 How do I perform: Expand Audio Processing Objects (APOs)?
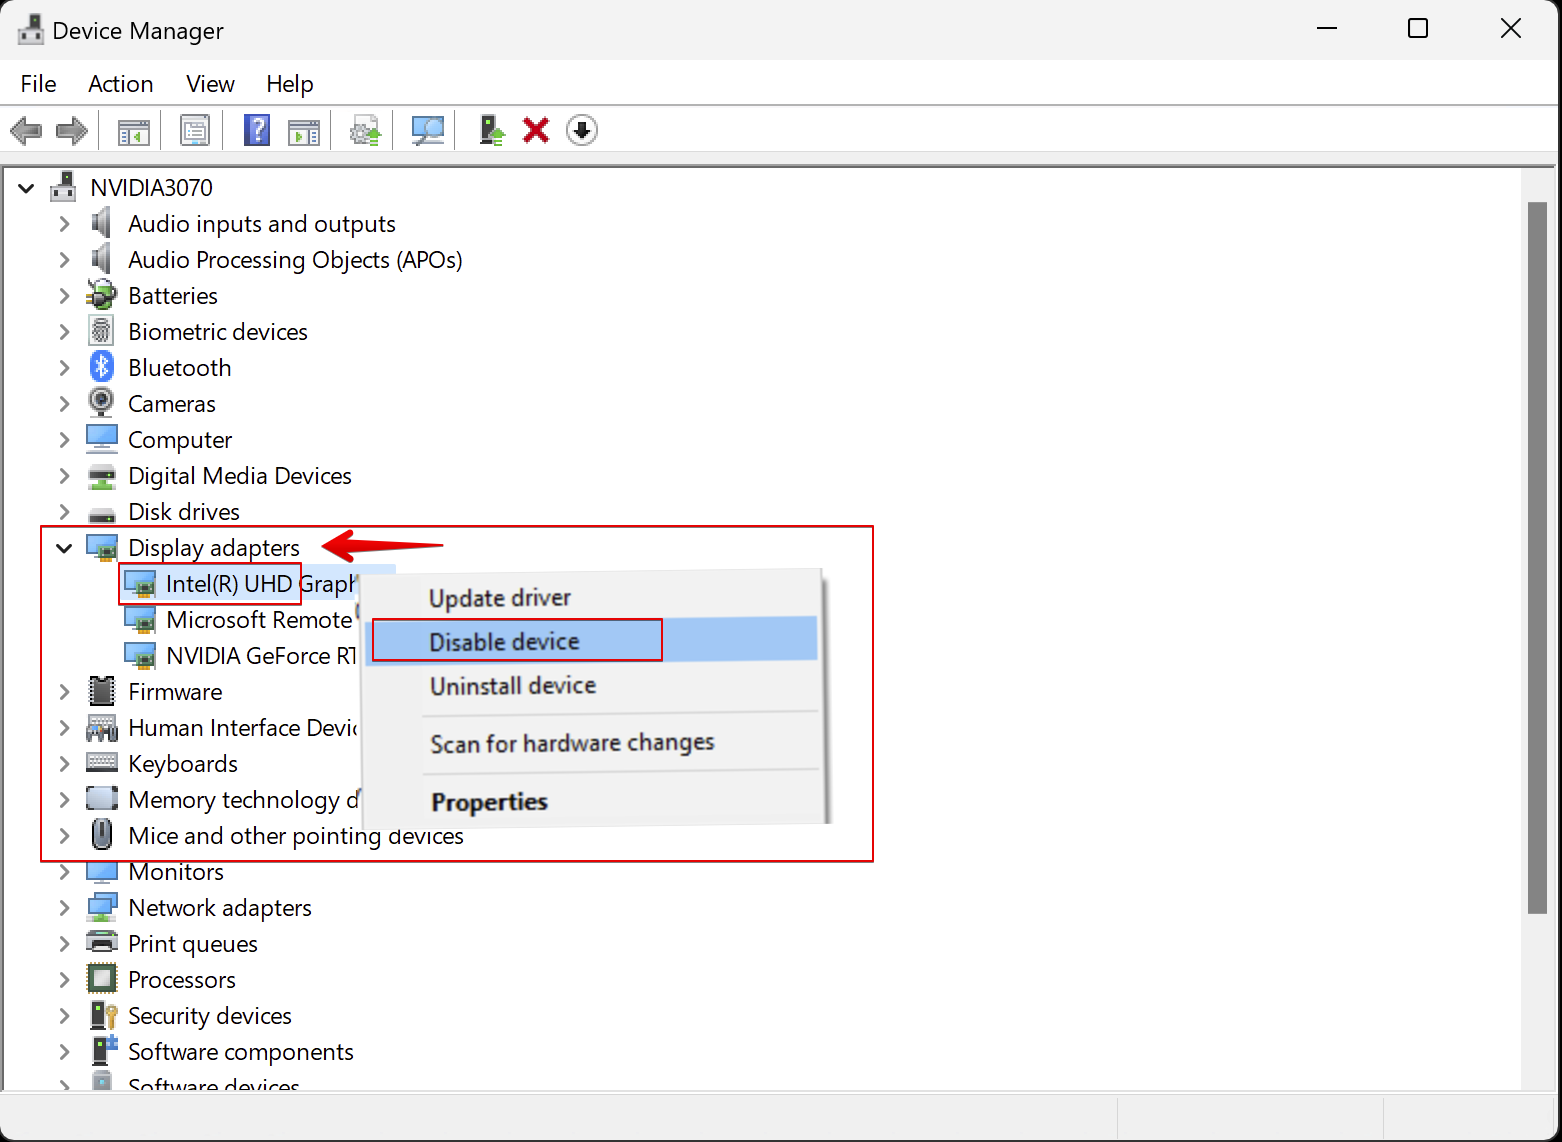(x=64, y=259)
